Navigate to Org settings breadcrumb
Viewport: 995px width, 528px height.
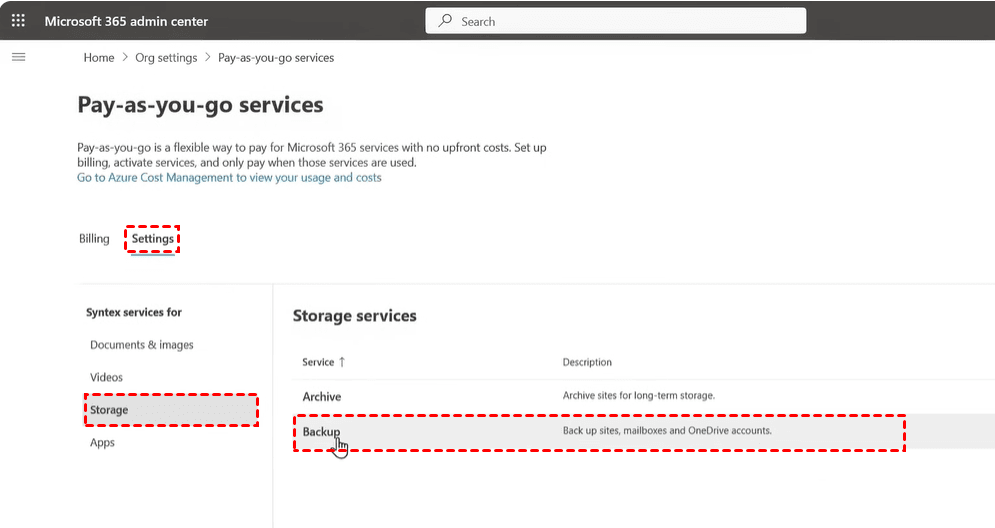point(166,58)
